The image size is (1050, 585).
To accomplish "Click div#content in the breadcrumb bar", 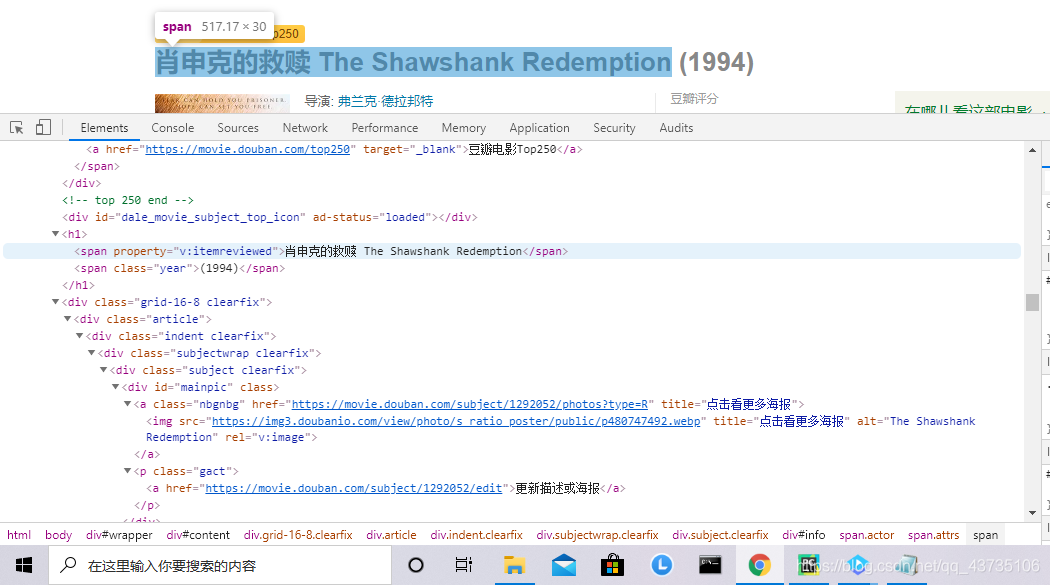I will 198,535.
